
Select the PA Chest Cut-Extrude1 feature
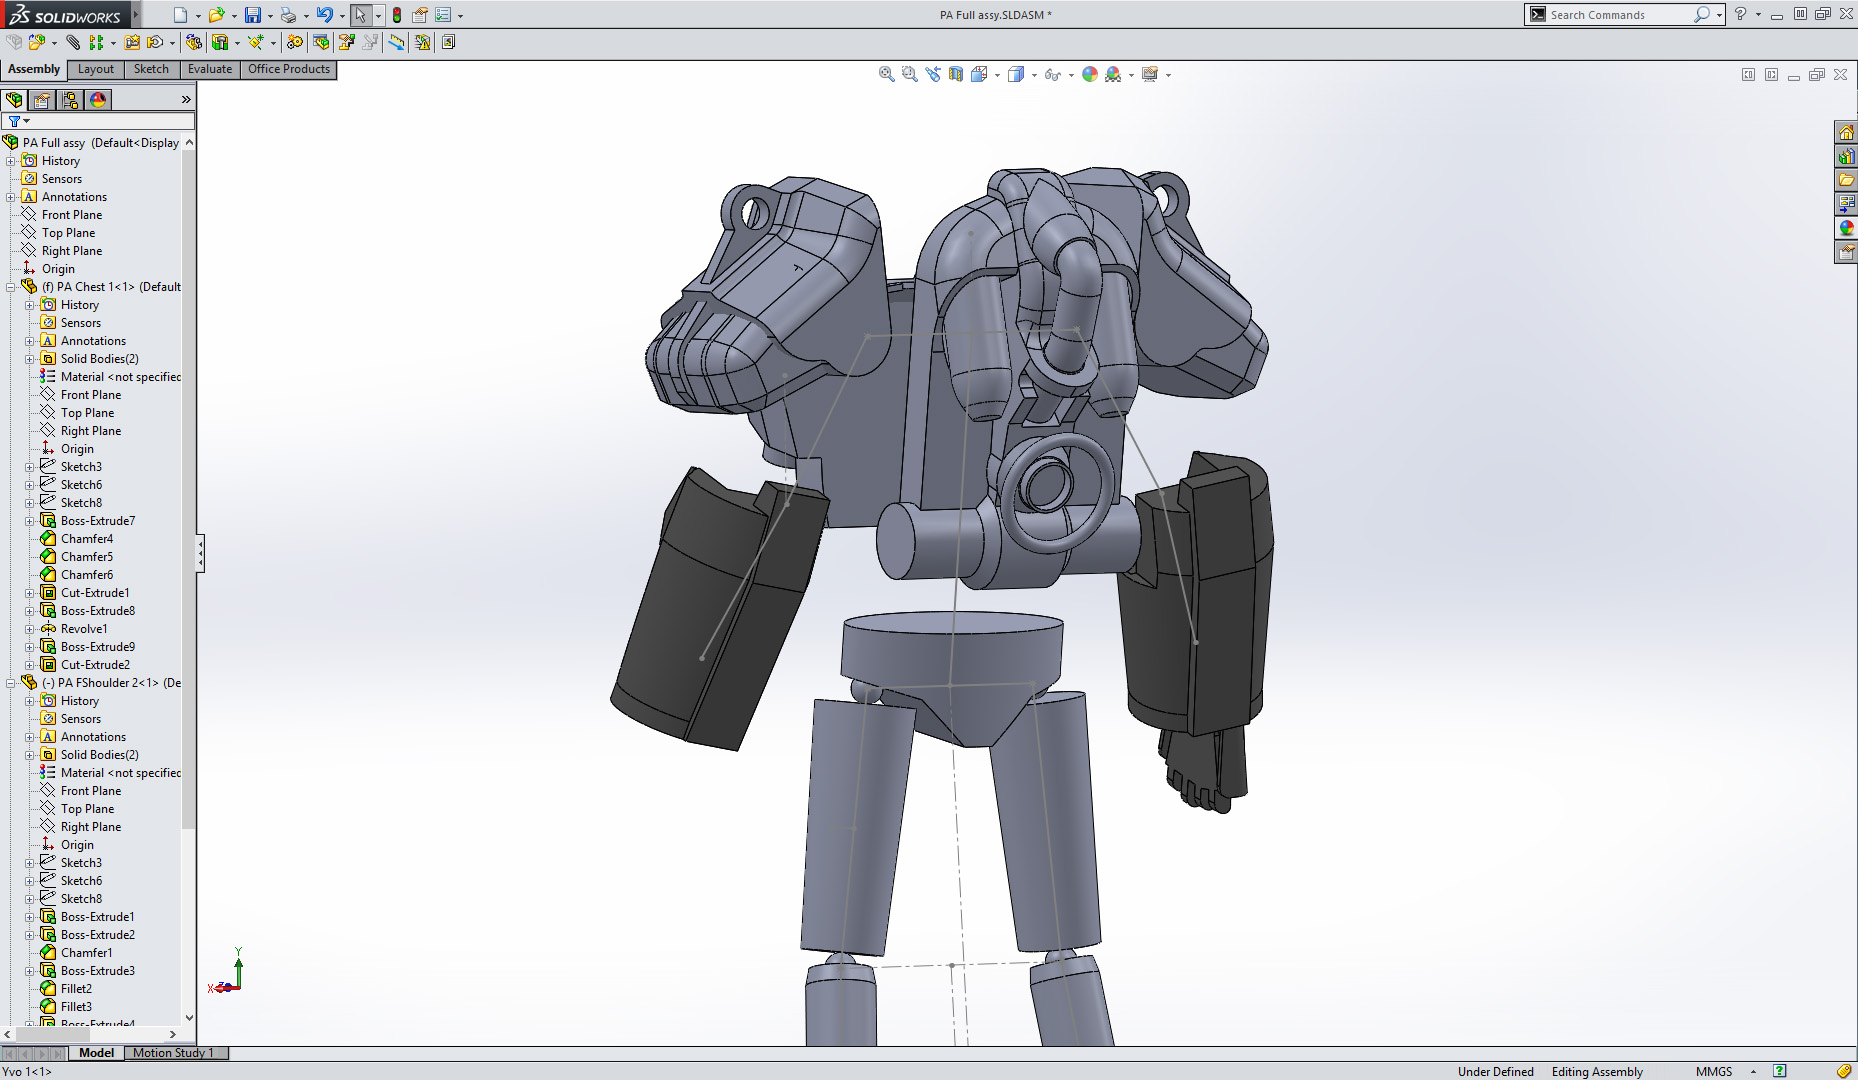click(x=95, y=593)
